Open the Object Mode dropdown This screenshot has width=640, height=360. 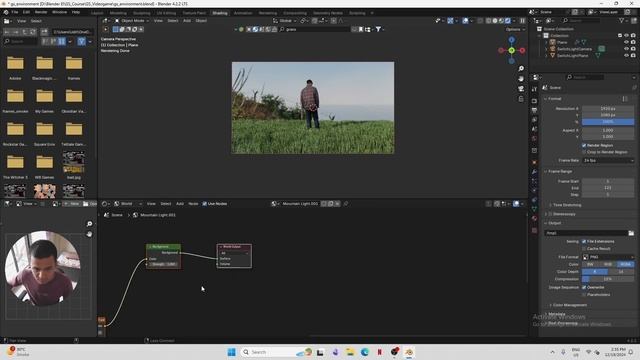coord(131,21)
